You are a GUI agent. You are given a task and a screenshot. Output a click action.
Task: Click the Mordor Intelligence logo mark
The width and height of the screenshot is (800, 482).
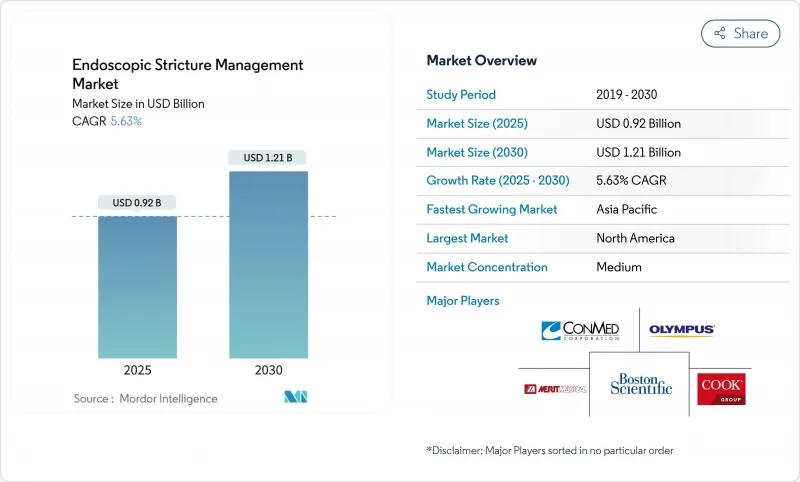(x=295, y=398)
